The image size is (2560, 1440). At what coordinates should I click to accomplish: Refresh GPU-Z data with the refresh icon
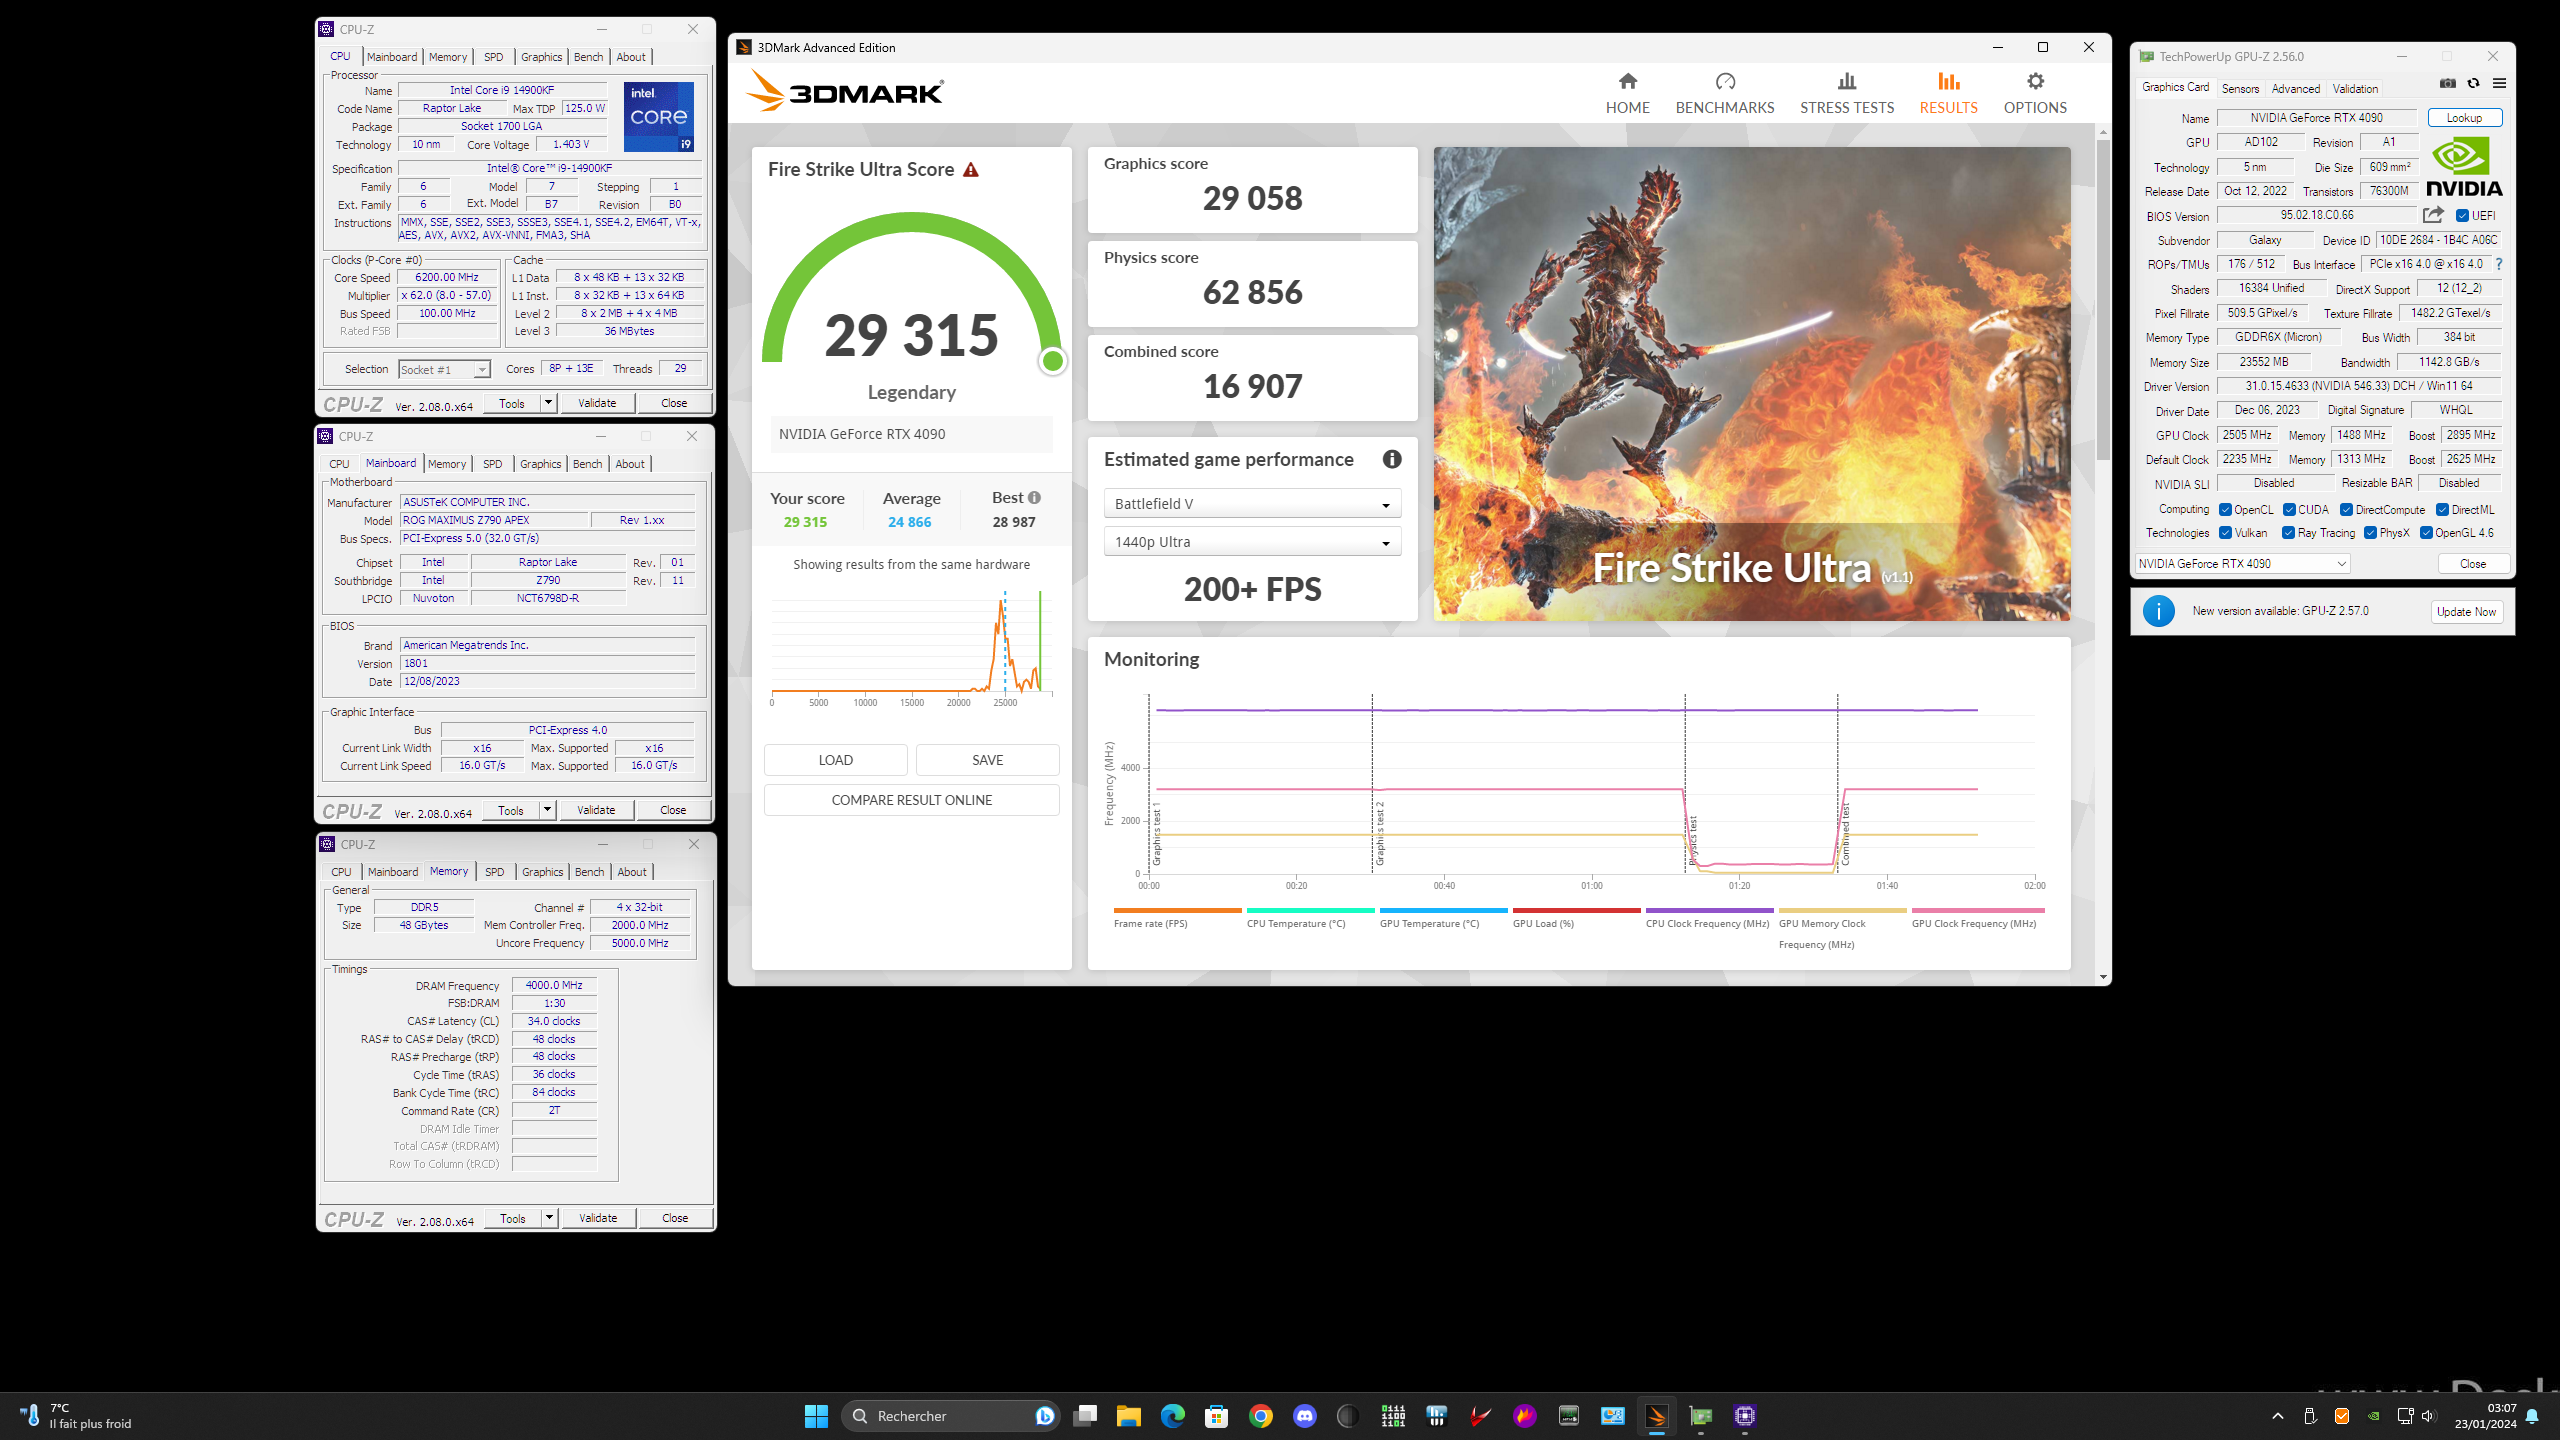(x=2473, y=83)
